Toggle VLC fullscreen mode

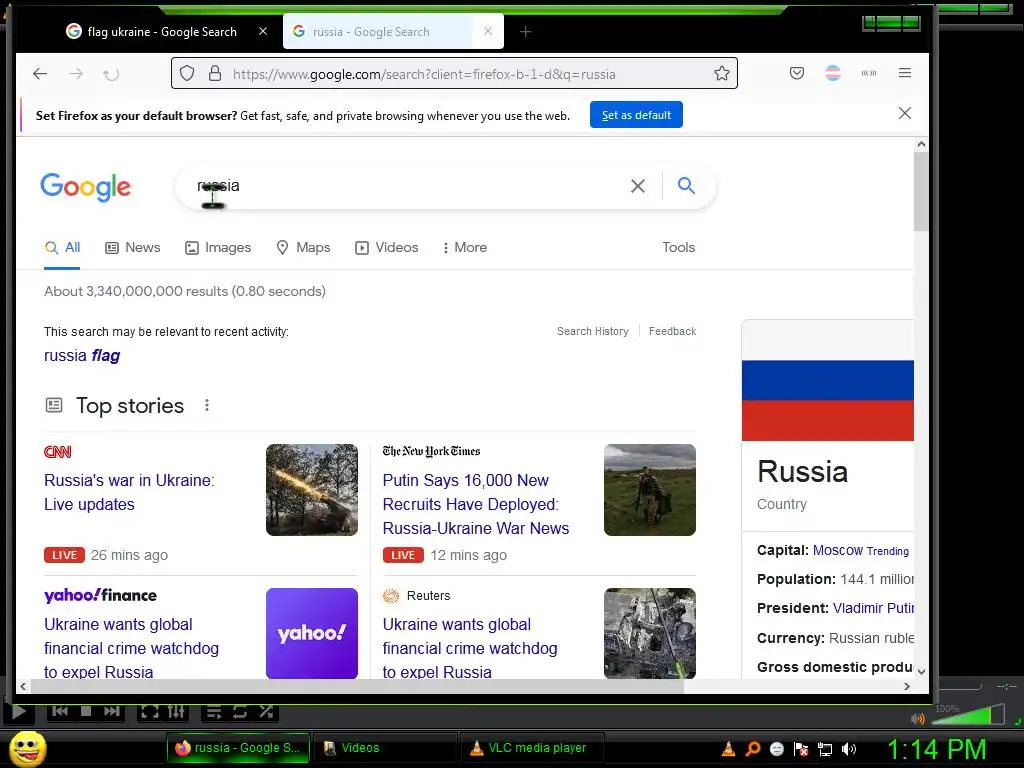(x=150, y=712)
